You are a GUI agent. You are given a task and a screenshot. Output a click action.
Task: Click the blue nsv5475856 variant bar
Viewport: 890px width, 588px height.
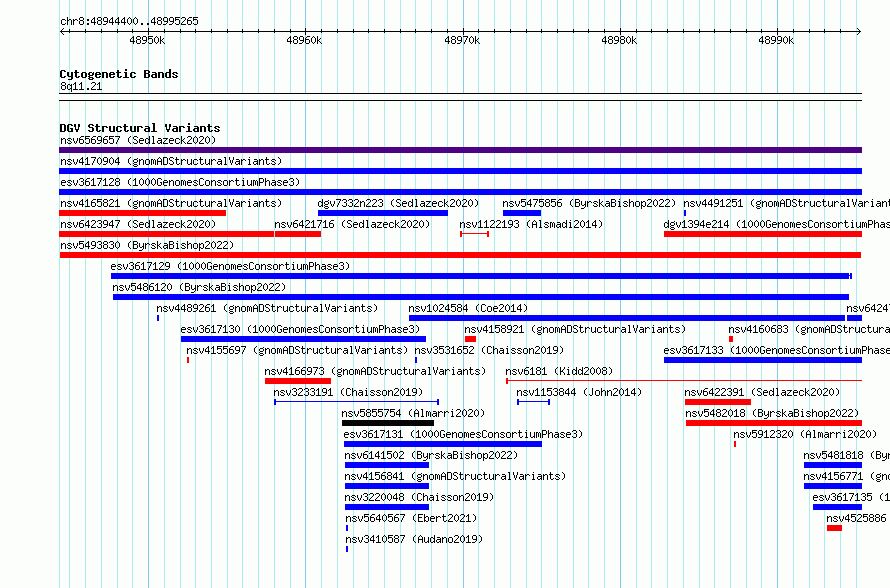pos(522,213)
